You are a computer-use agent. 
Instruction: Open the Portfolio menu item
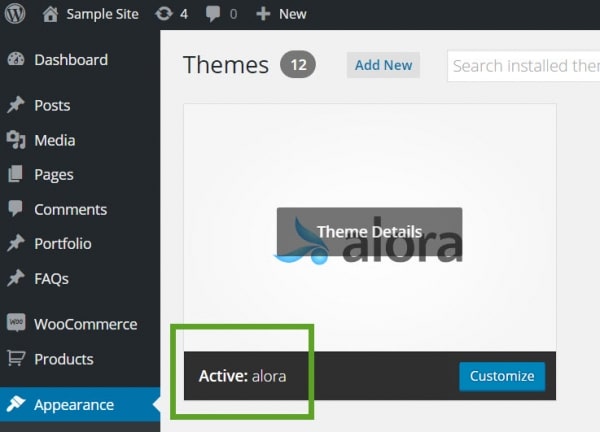click(x=63, y=244)
